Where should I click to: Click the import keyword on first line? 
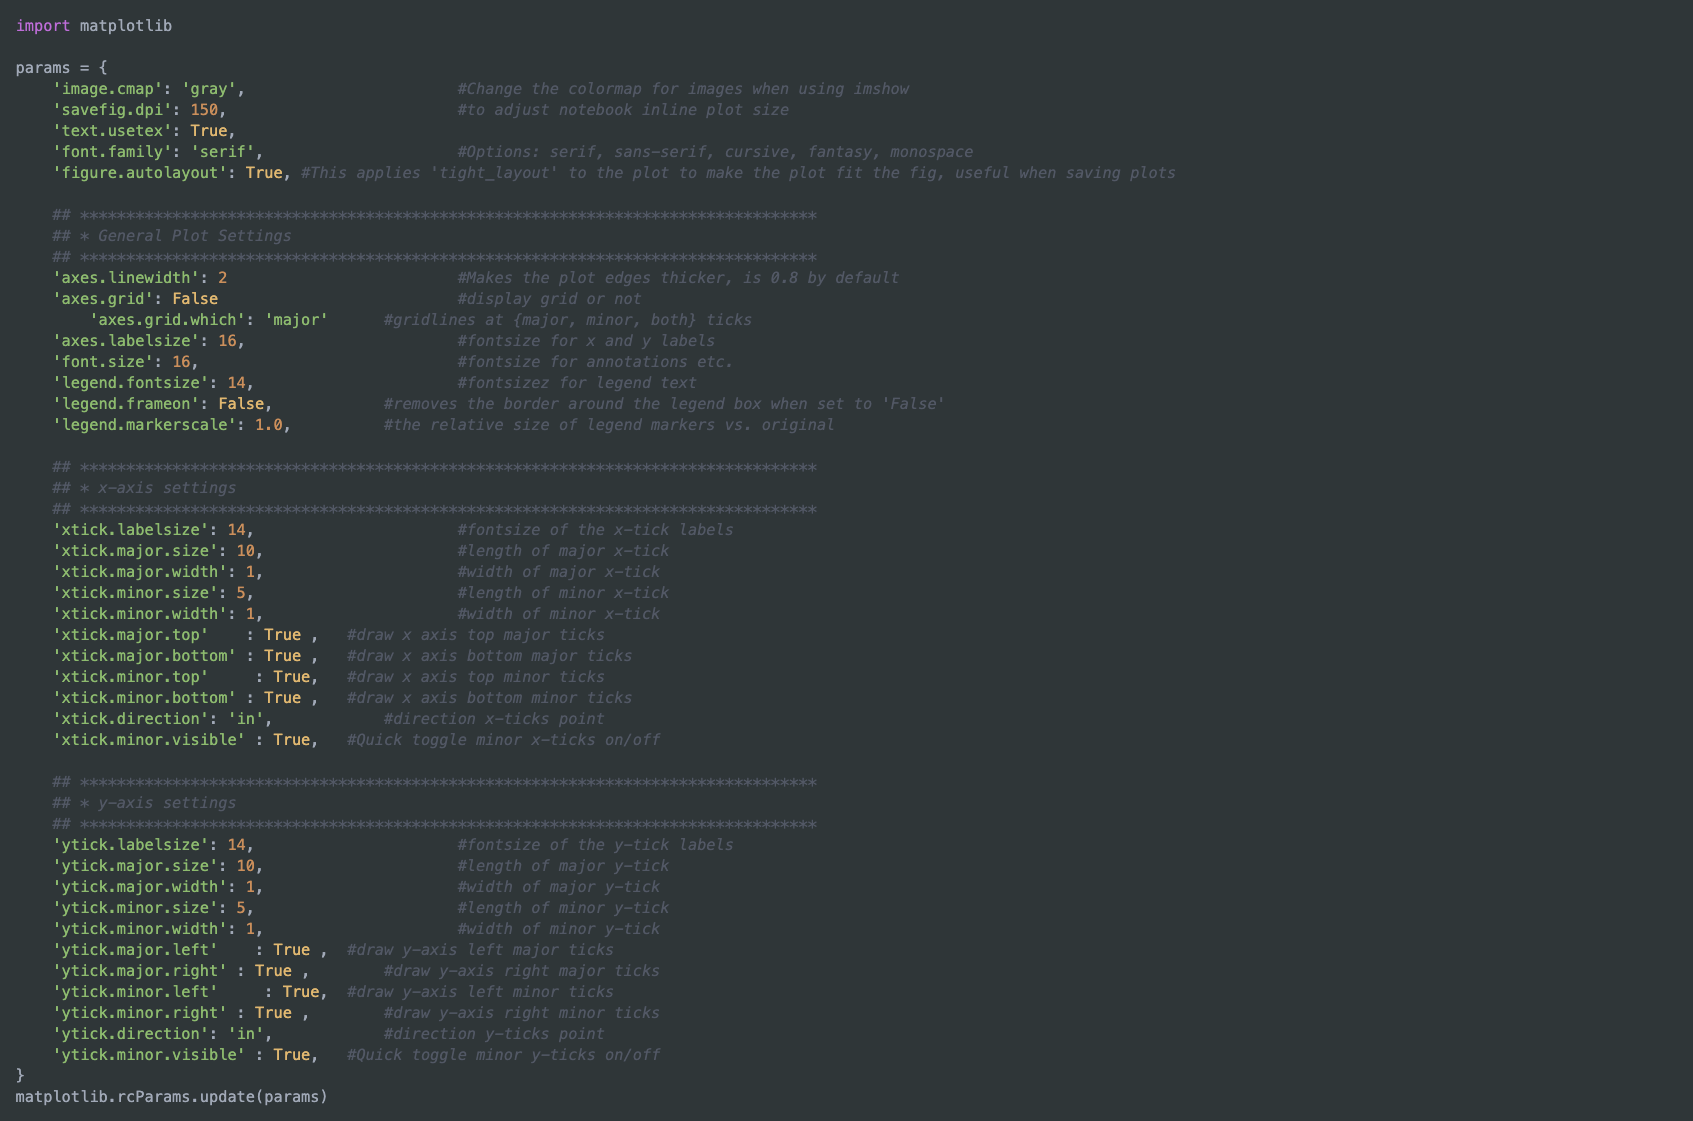[x=43, y=26]
